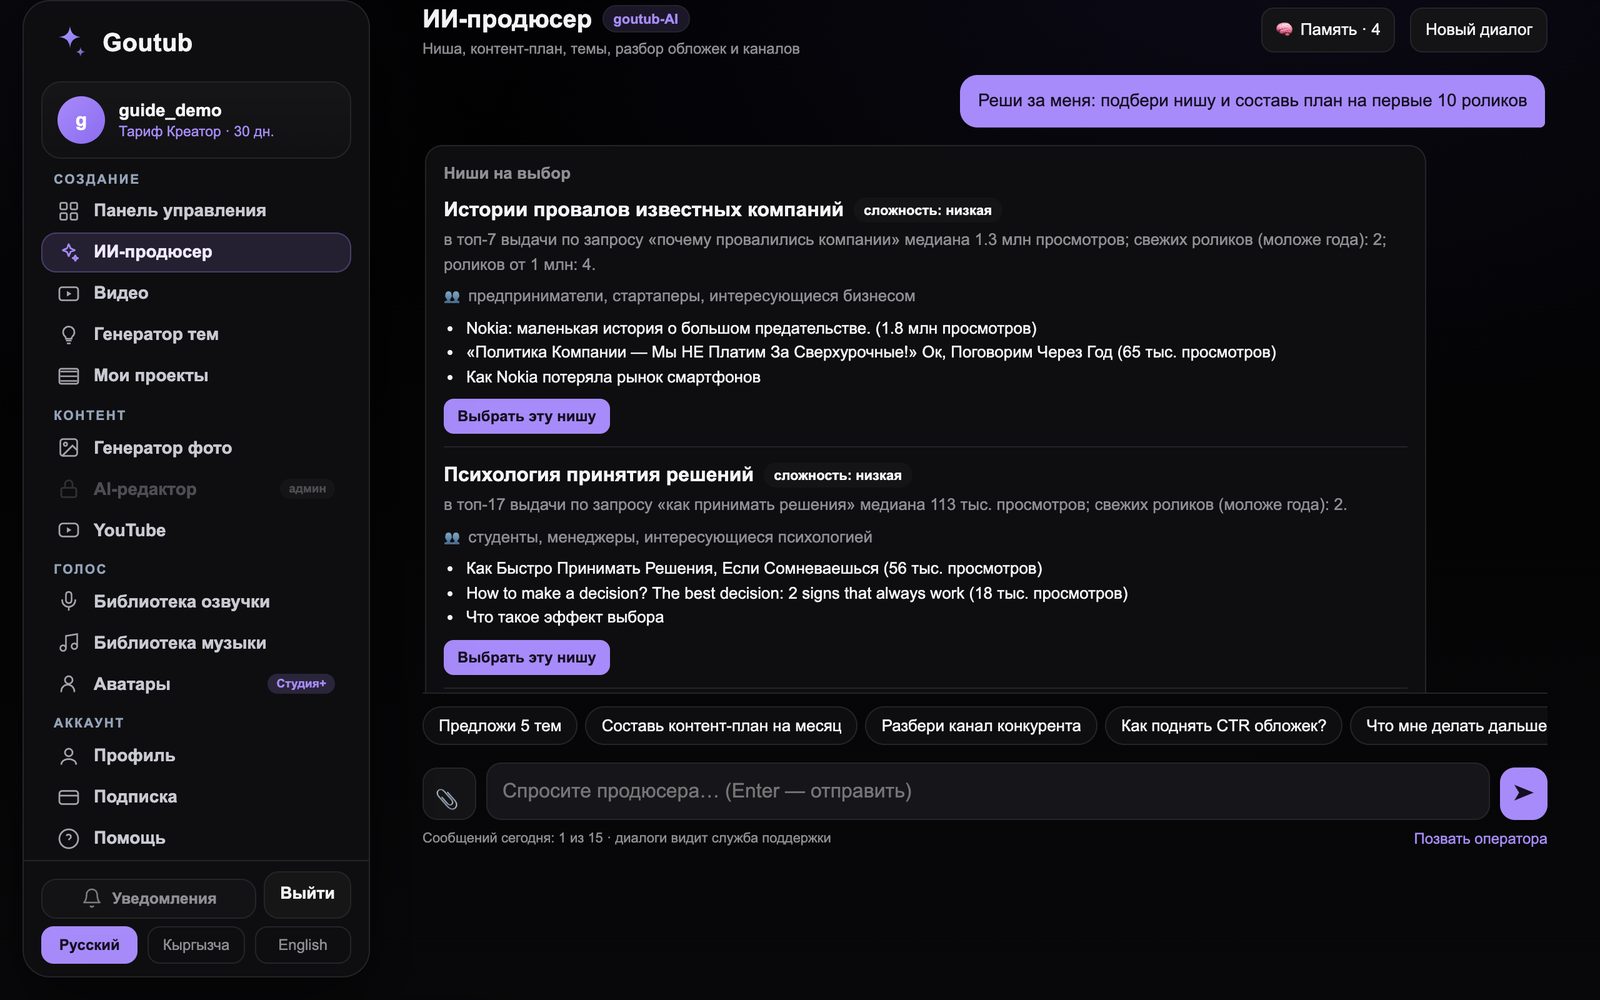The image size is (1600, 1000).
Task: Click the paperclip attach file icon
Action: click(448, 794)
